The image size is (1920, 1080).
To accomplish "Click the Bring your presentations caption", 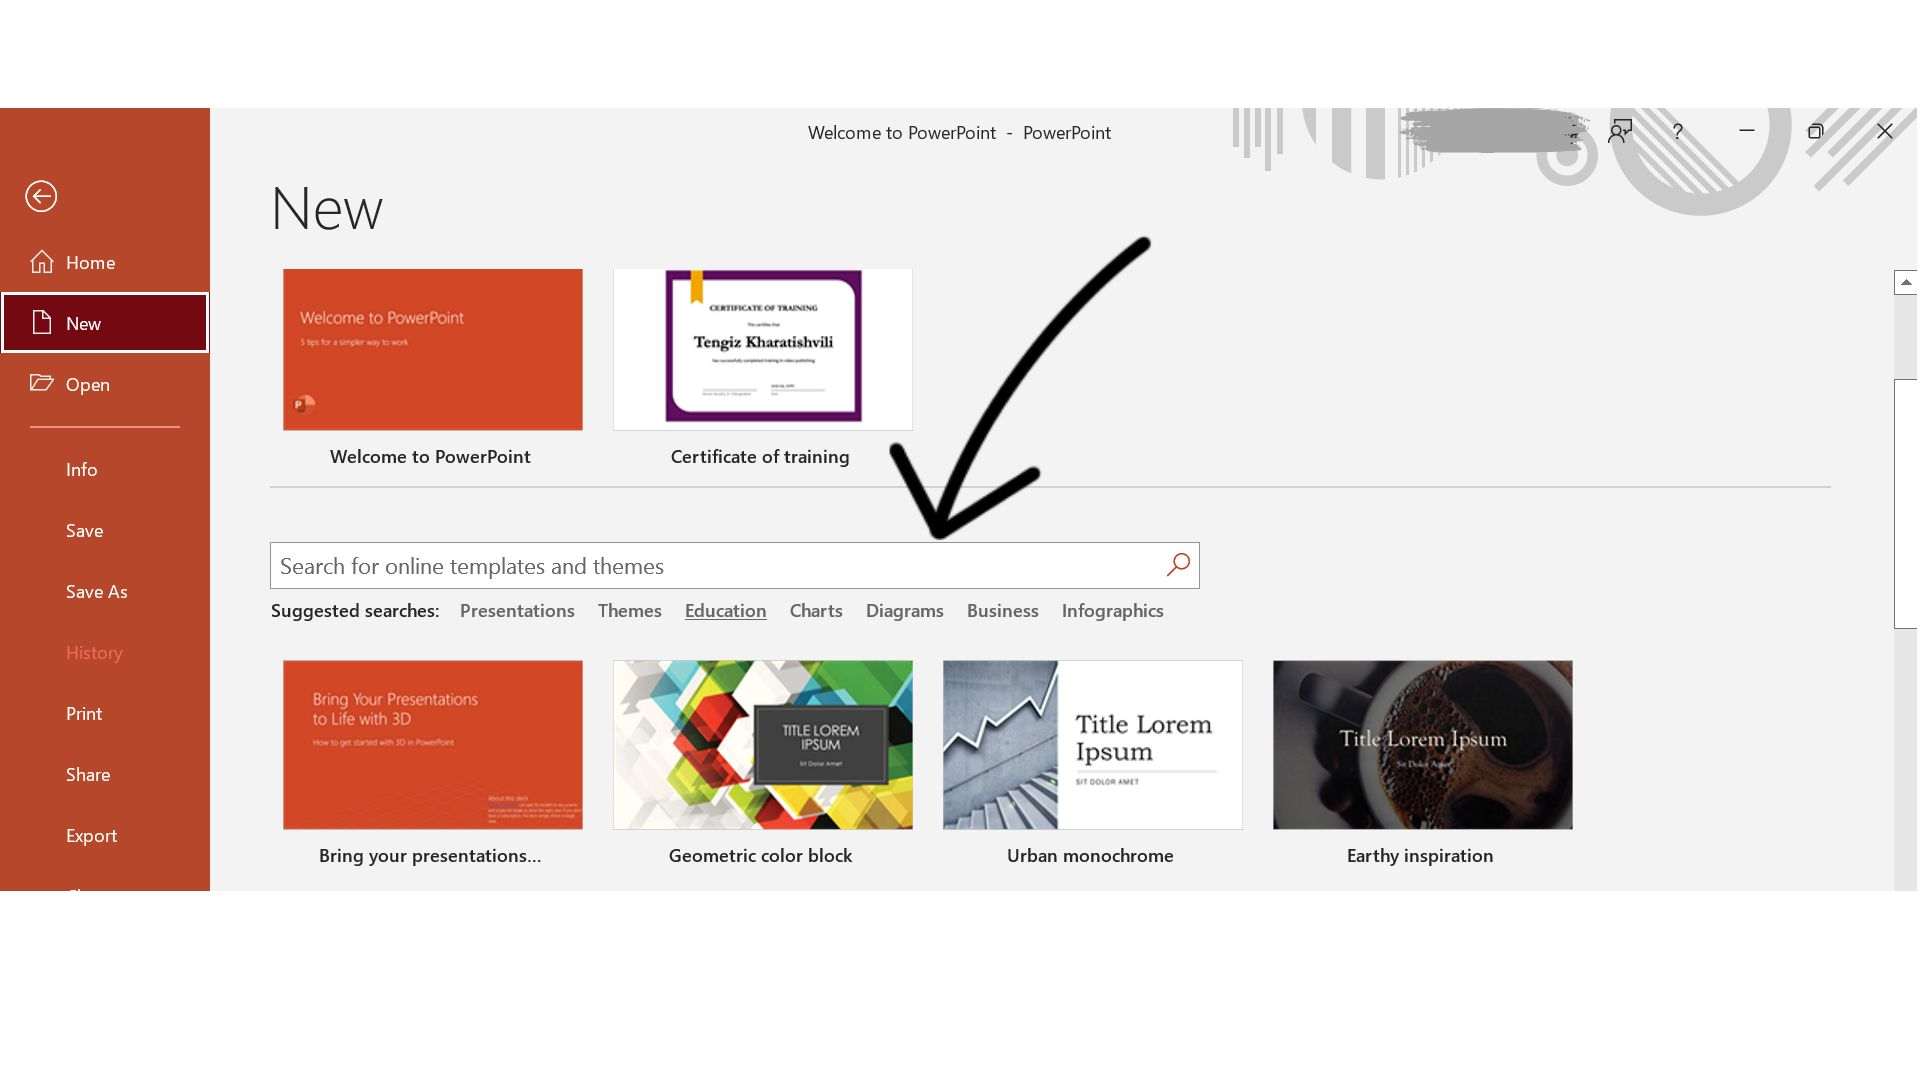I will [x=430, y=855].
